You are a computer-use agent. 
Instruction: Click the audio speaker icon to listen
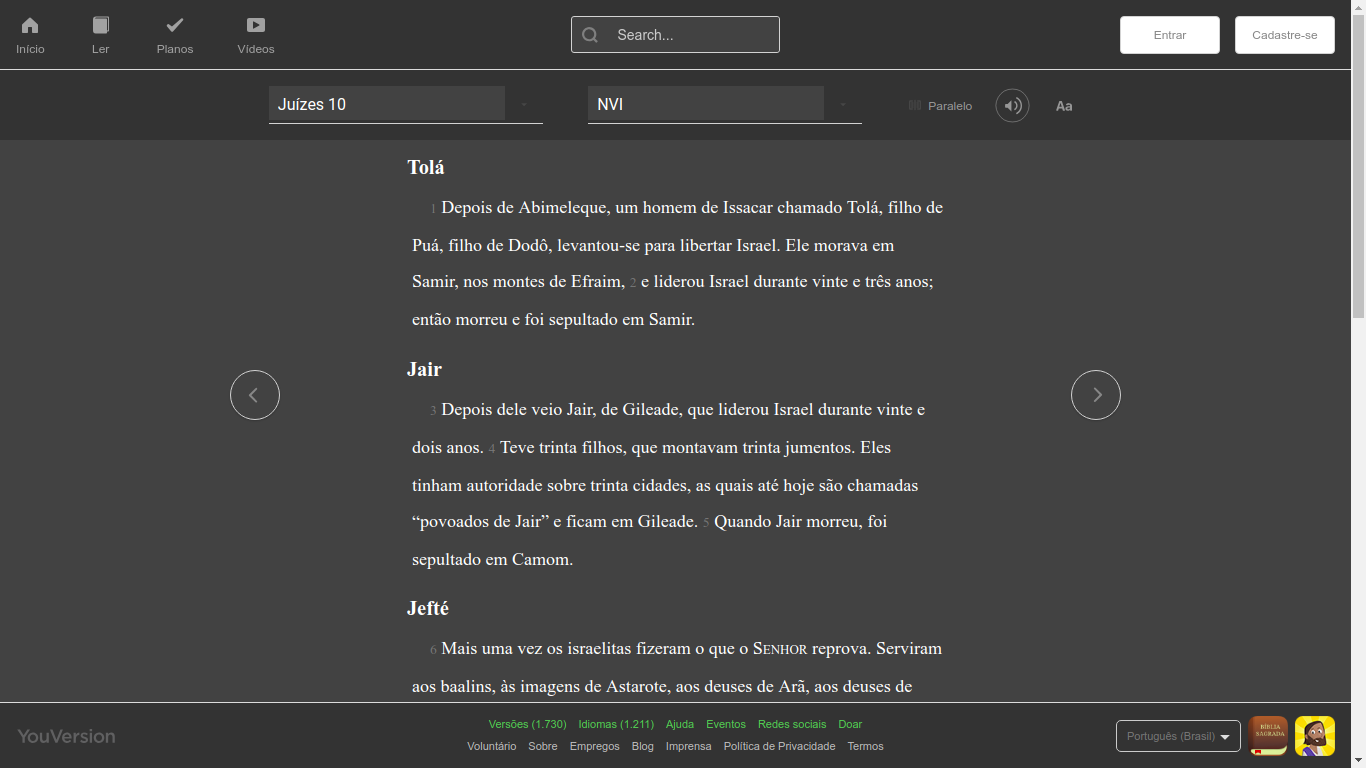point(1011,105)
